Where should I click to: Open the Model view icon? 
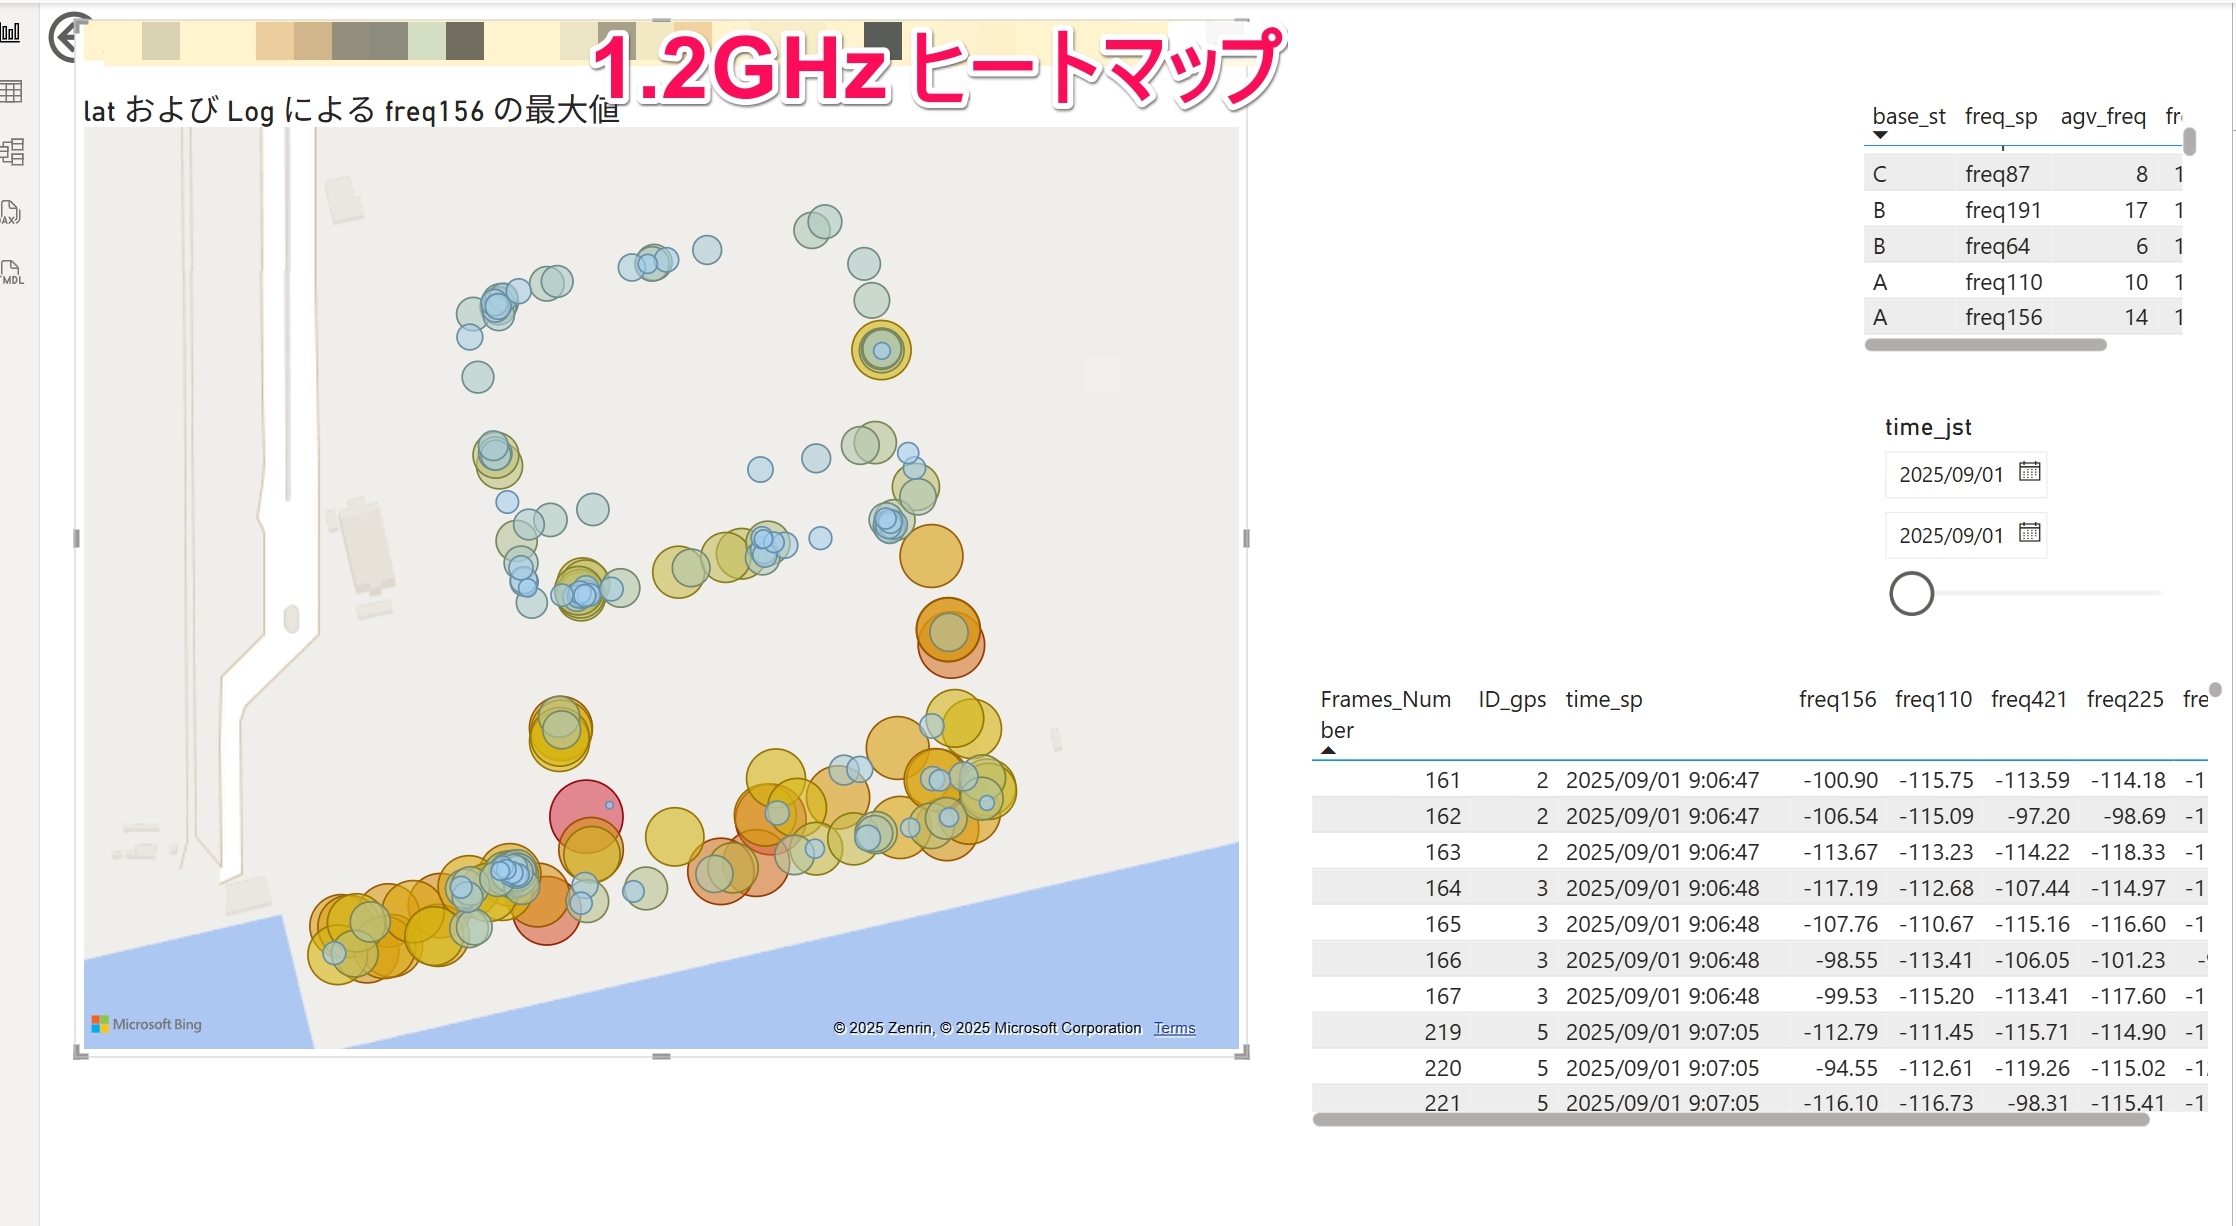coord(12,152)
